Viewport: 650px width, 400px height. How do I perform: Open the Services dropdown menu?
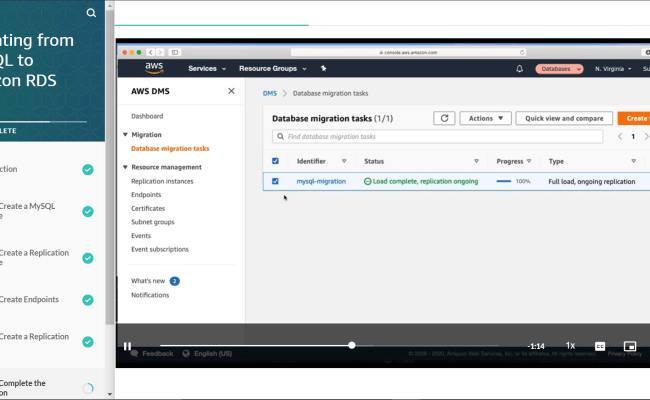pos(207,68)
